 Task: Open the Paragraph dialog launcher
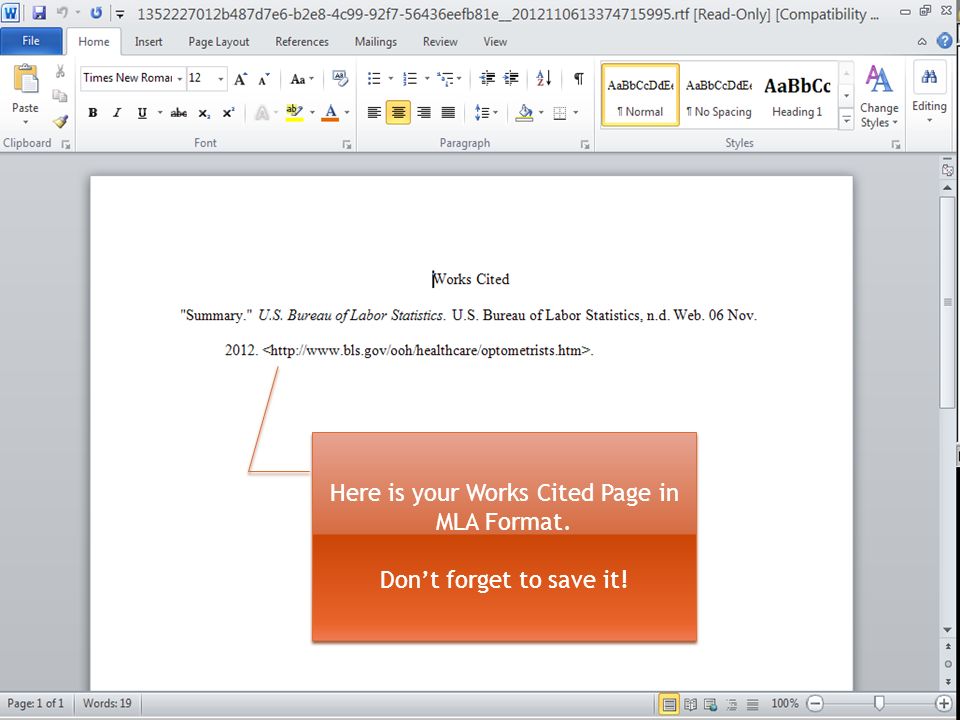(585, 144)
